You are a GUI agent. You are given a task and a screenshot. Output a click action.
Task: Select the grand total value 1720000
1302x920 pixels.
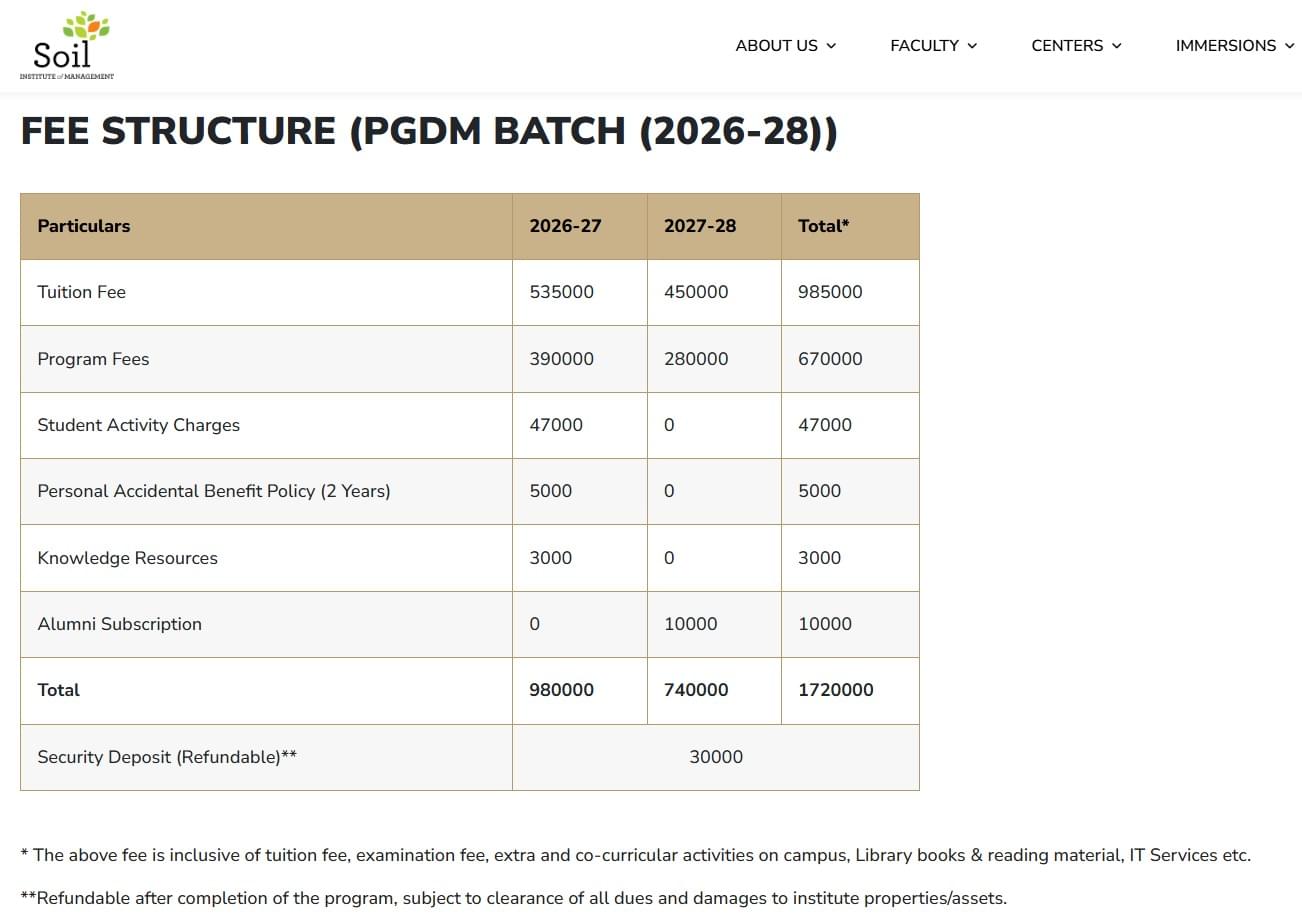point(835,690)
